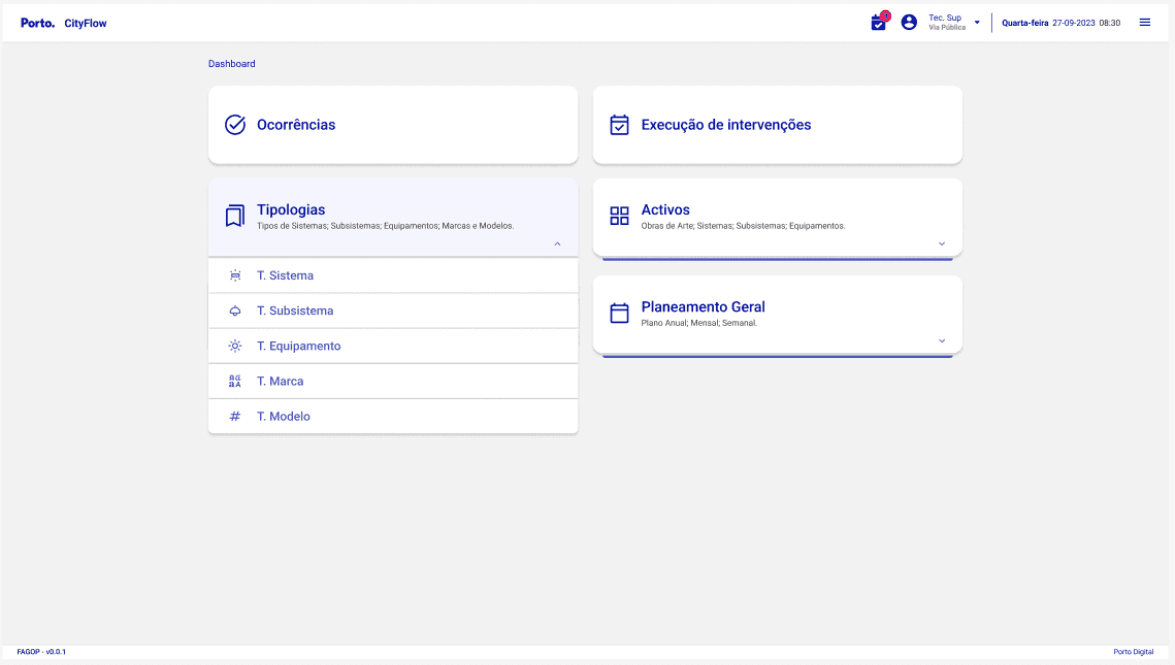Open the hamburger menu icon
Viewport: 1175px width, 665px height.
coord(1144,22)
